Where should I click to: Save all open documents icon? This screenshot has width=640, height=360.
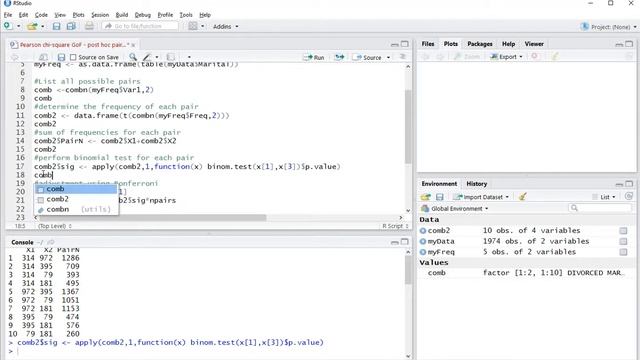click(x=71, y=27)
